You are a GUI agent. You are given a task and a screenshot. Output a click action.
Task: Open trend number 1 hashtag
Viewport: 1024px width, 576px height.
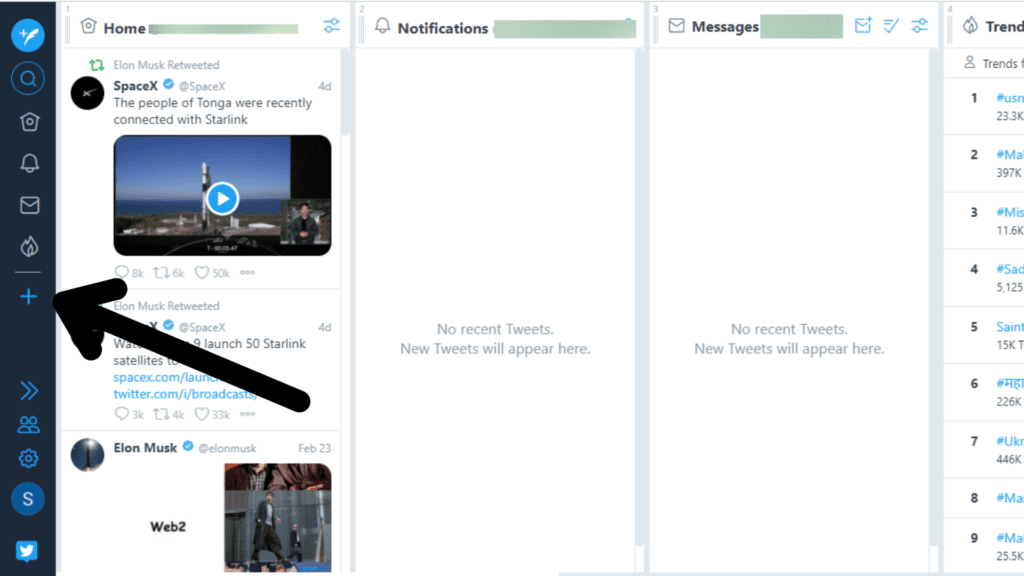coord(1010,97)
